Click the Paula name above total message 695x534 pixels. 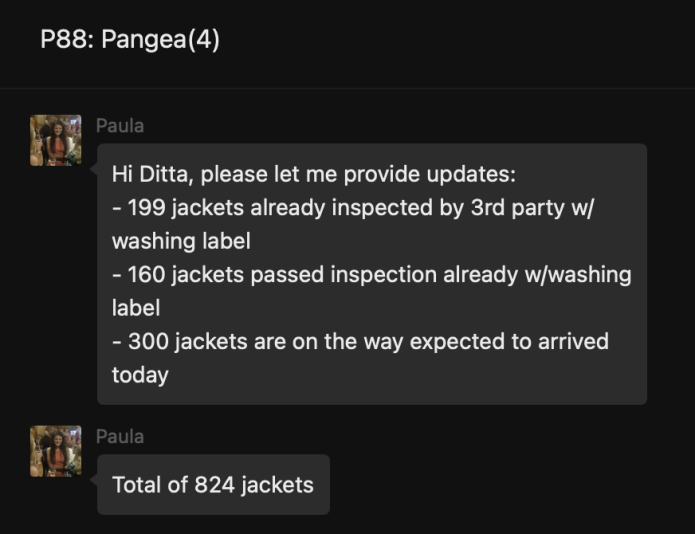(120, 436)
